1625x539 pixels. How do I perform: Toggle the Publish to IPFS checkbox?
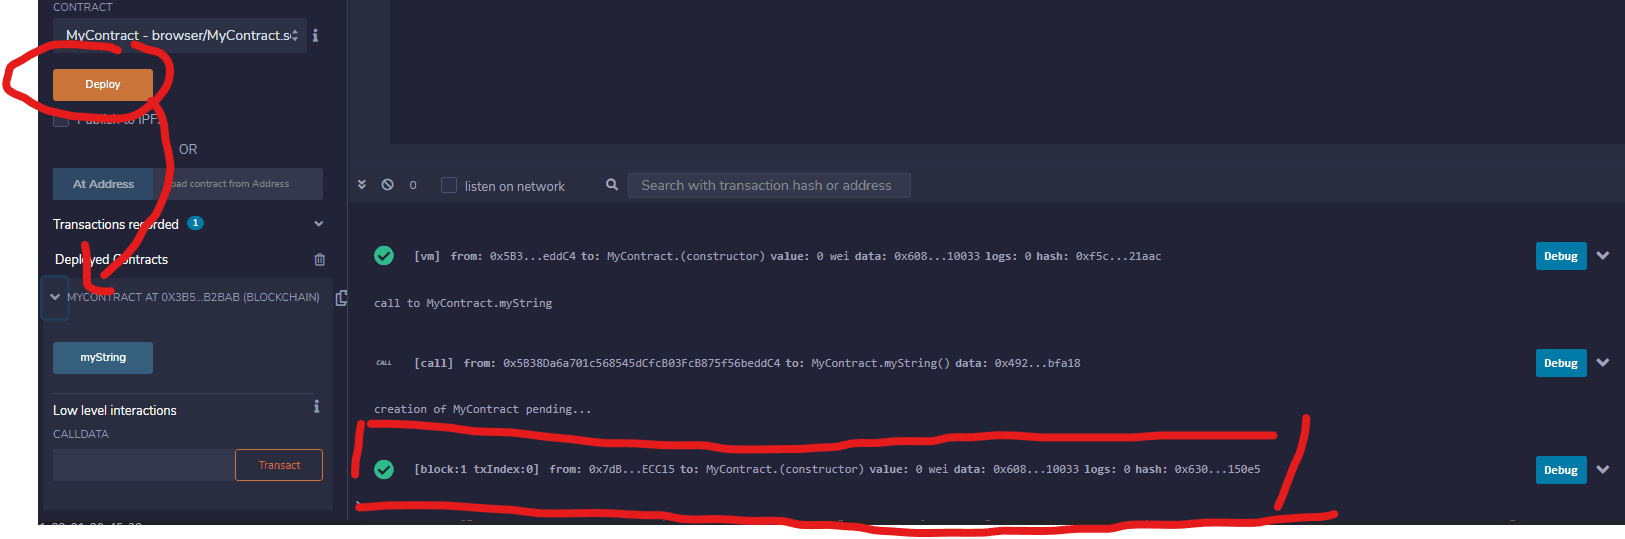pyautogui.click(x=61, y=119)
